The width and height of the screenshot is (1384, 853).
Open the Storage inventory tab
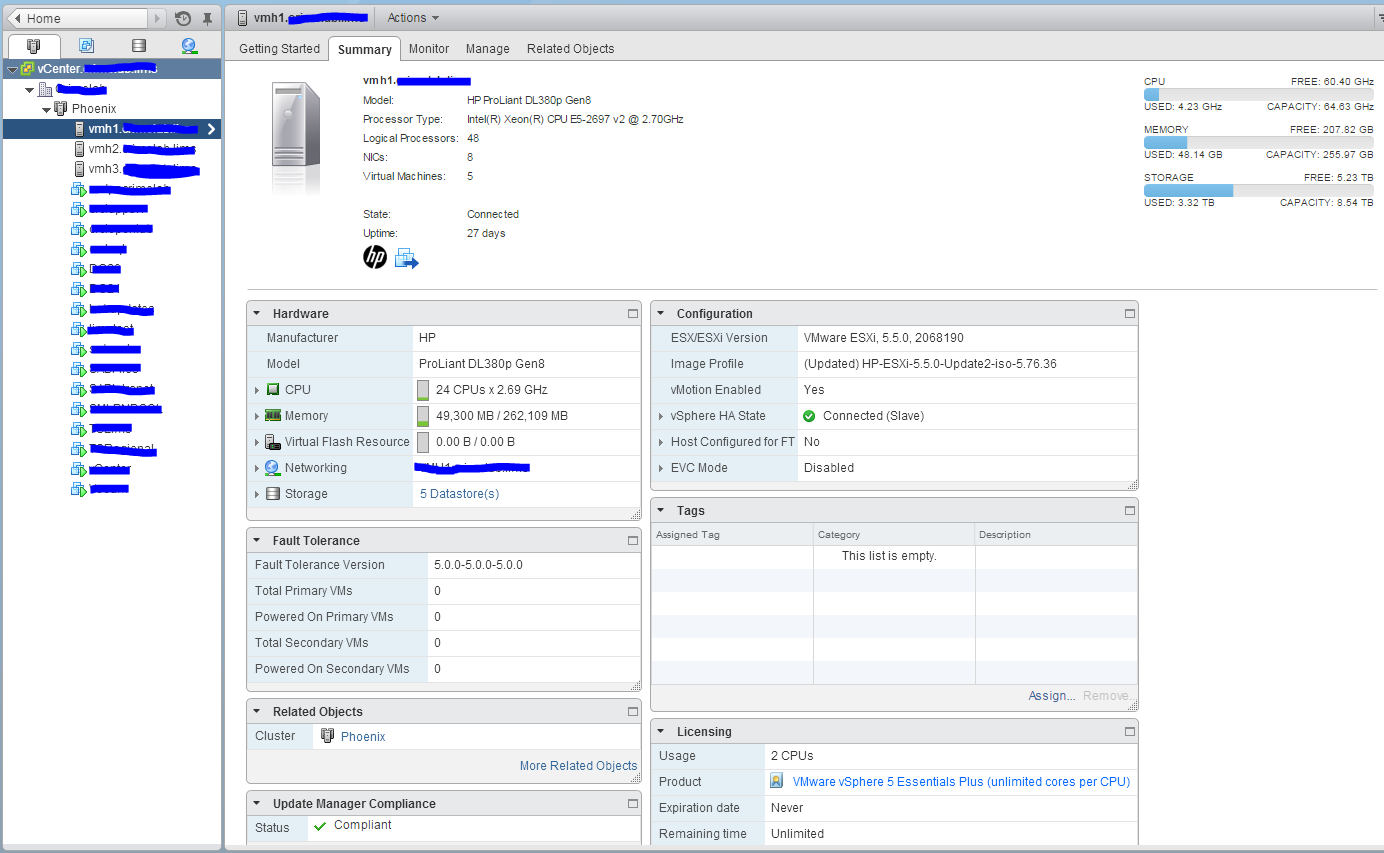pyautogui.click(x=138, y=46)
